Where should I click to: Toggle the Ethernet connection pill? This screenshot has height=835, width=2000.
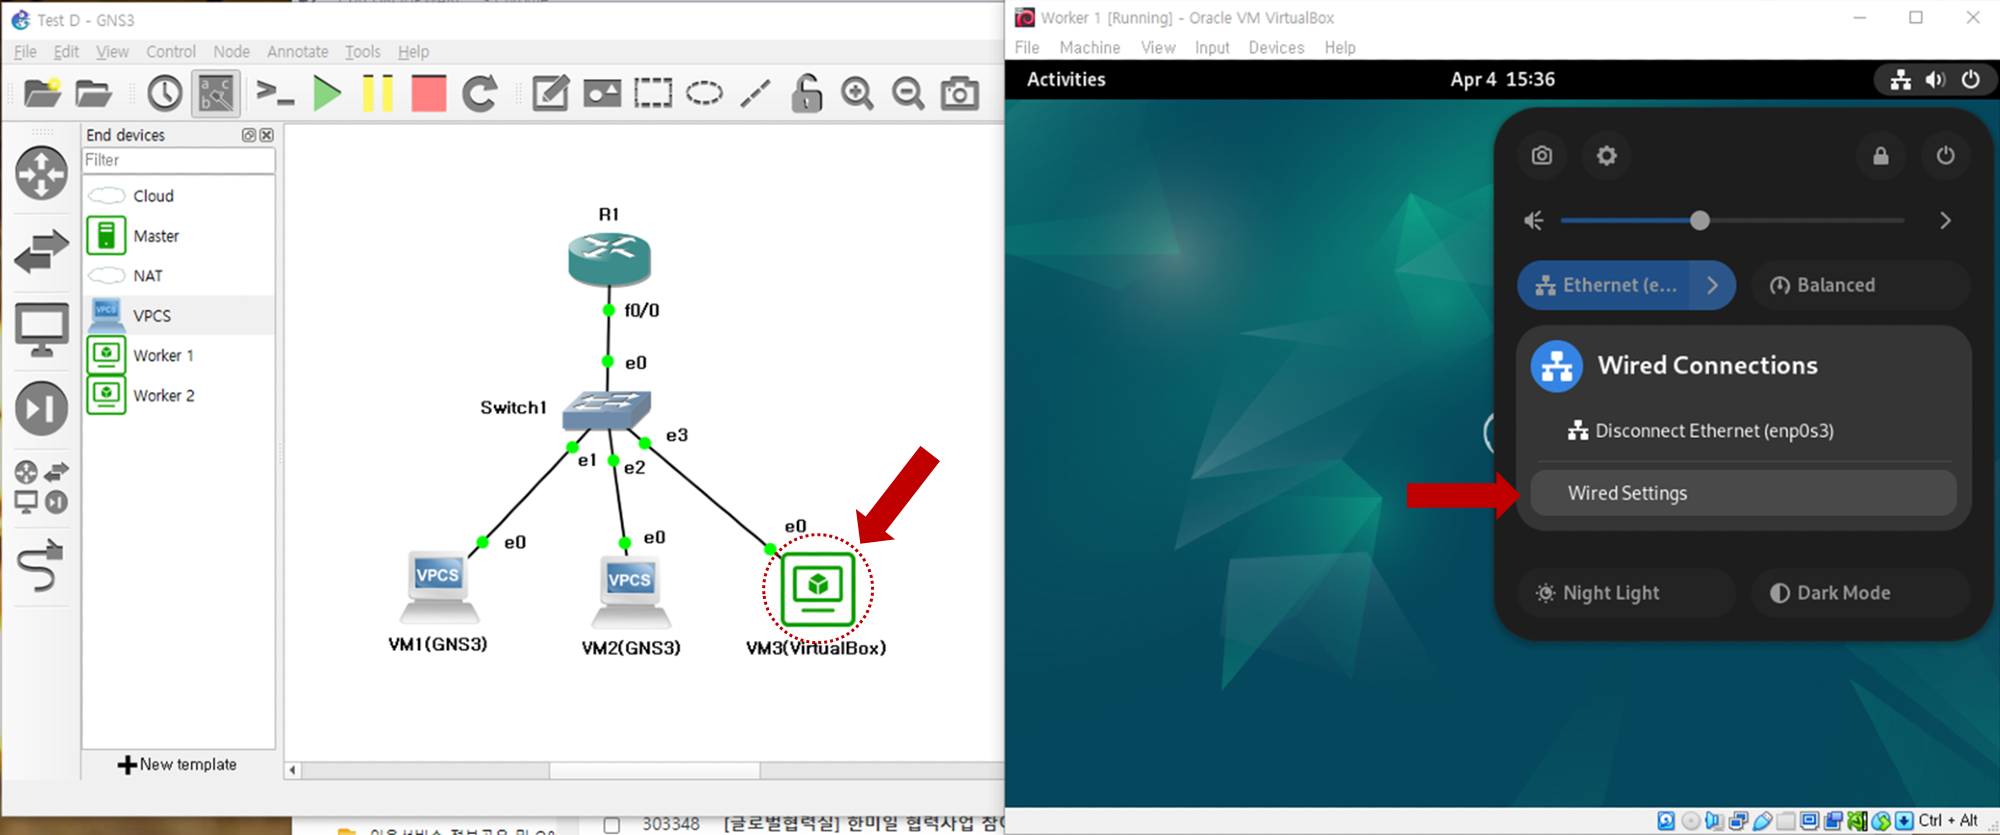(1605, 285)
